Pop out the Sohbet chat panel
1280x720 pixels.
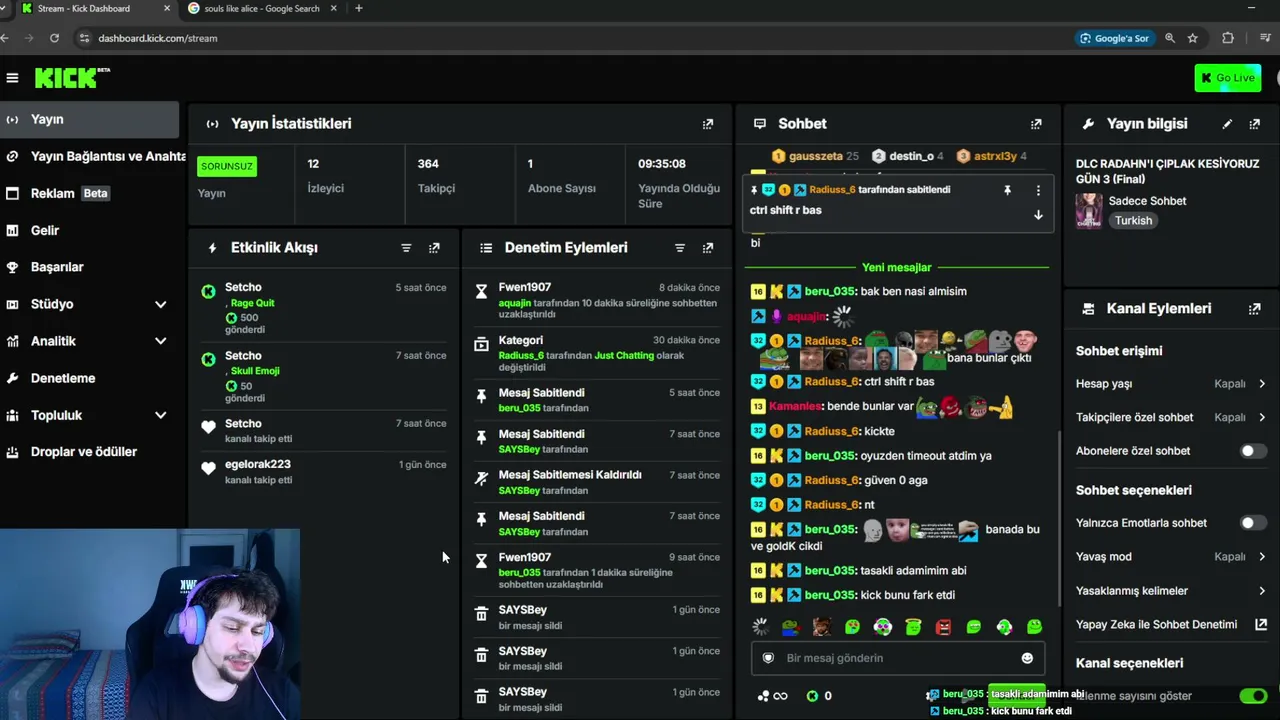coord(1036,124)
